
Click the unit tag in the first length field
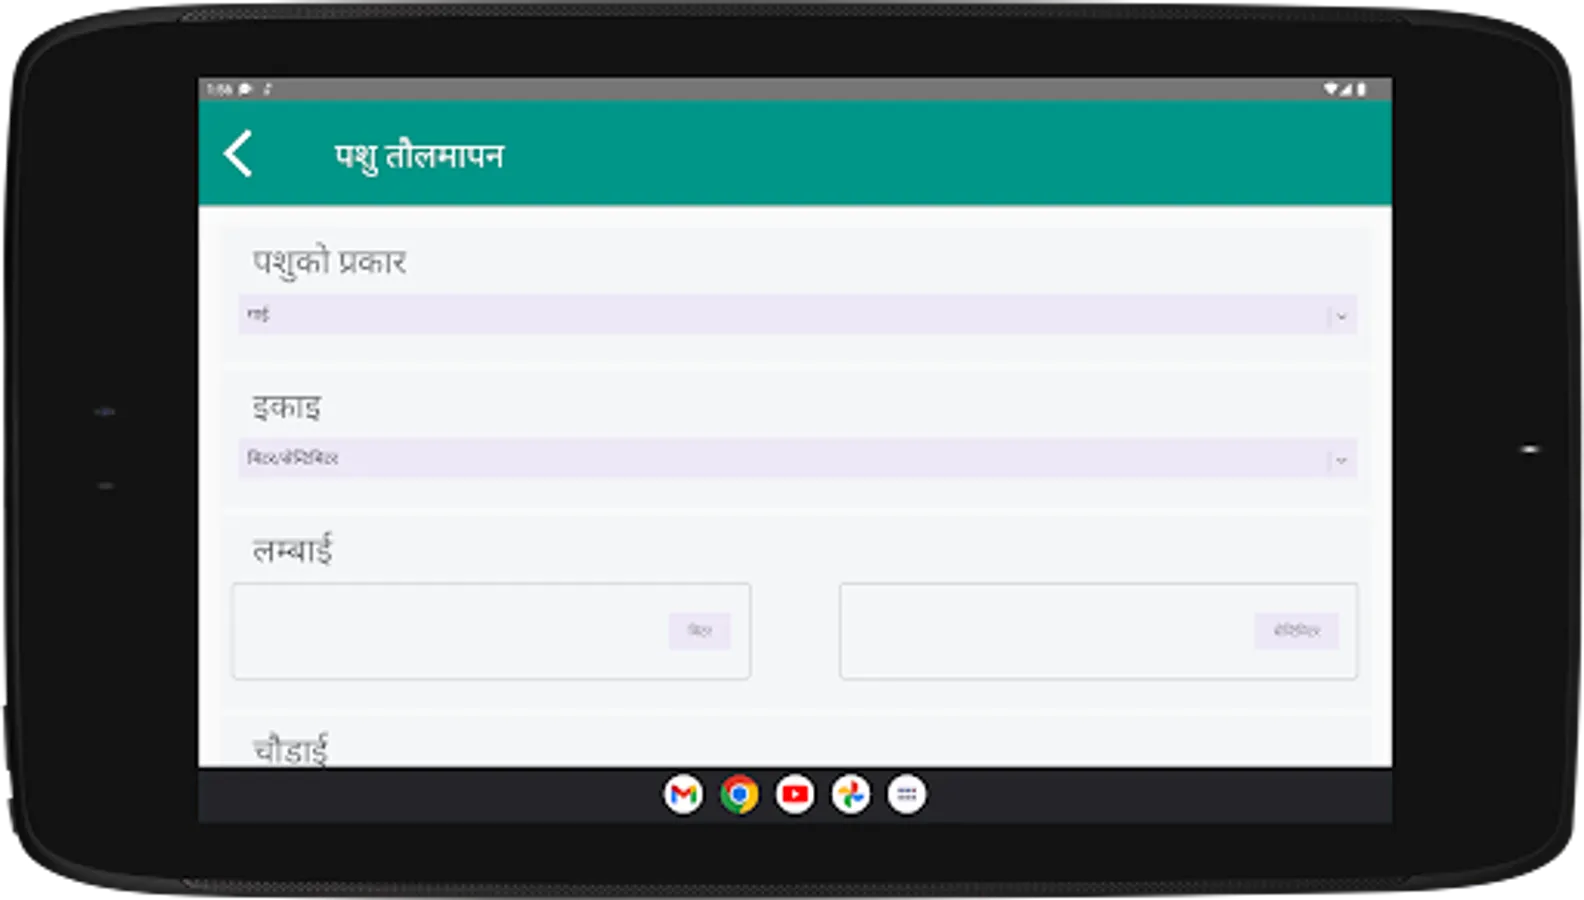click(699, 630)
